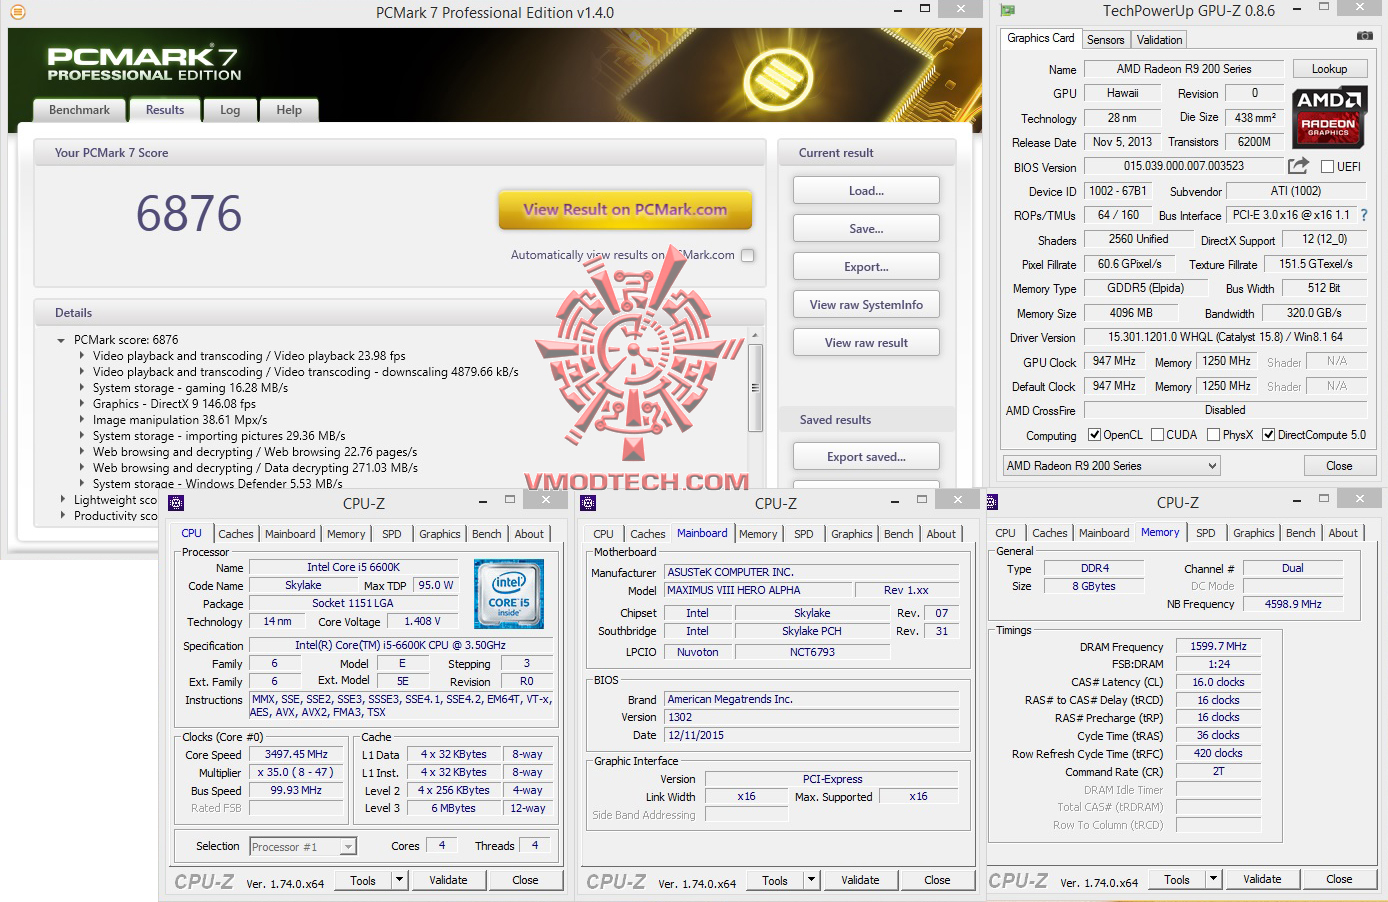The height and width of the screenshot is (902, 1388).
Task: Open the SPD tab in right CPU-Z window
Action: coord(1206,533)
